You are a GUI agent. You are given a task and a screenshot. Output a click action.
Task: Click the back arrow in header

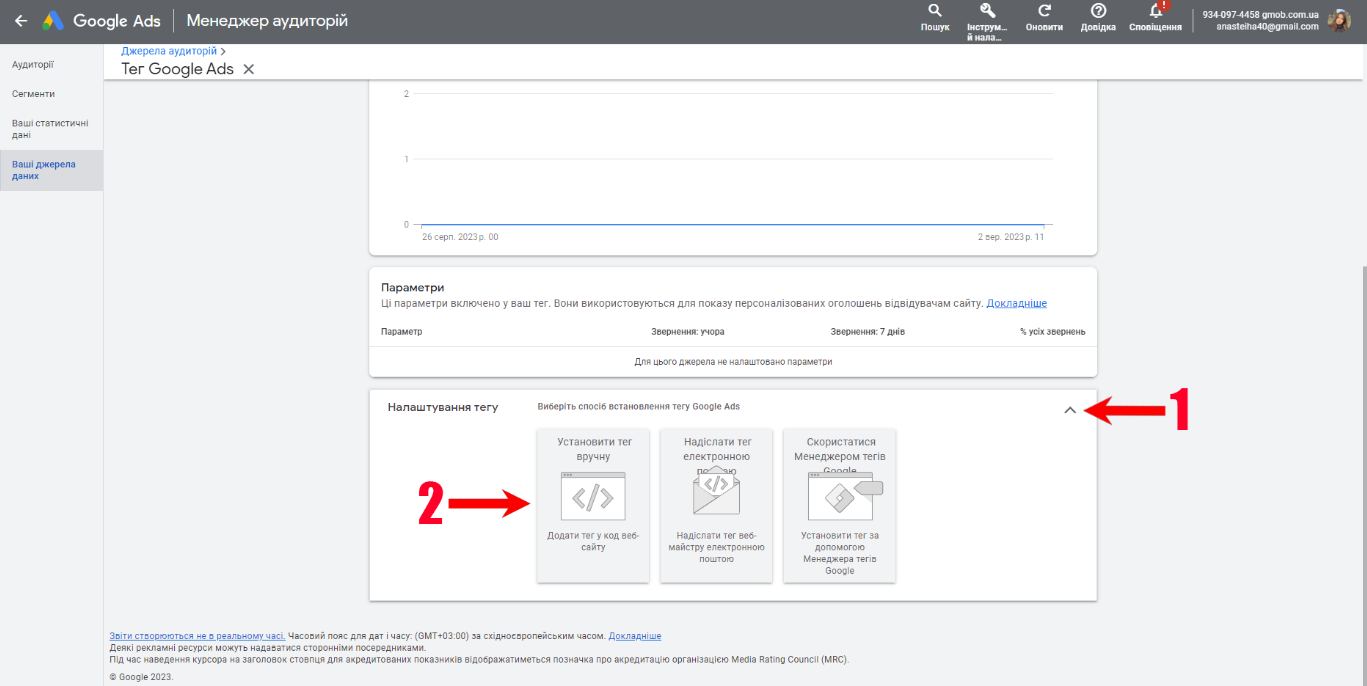point(21,20)
